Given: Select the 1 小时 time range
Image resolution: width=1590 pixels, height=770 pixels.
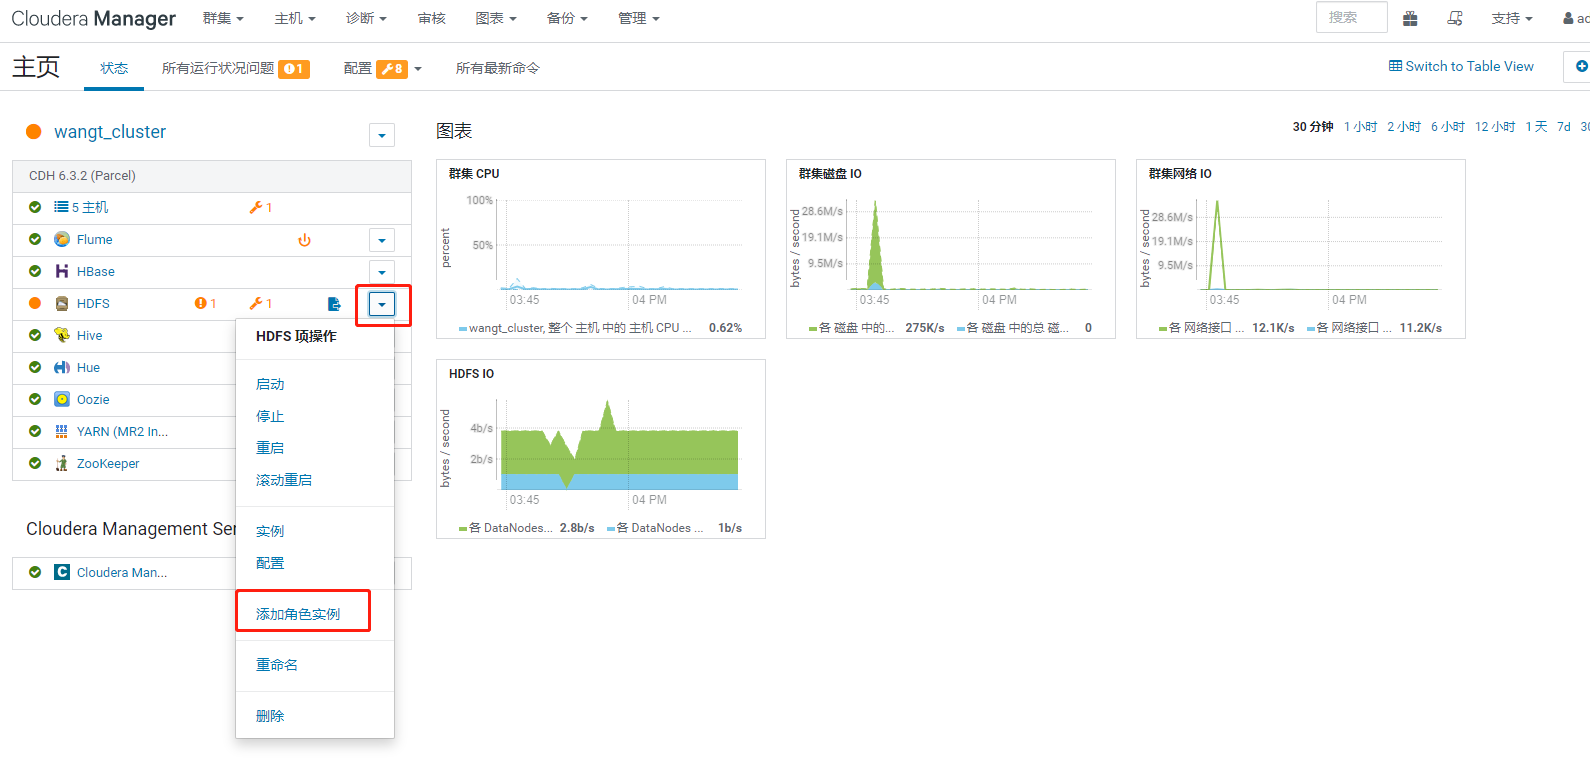Looking at the screenshot, I should (1360, 127).
